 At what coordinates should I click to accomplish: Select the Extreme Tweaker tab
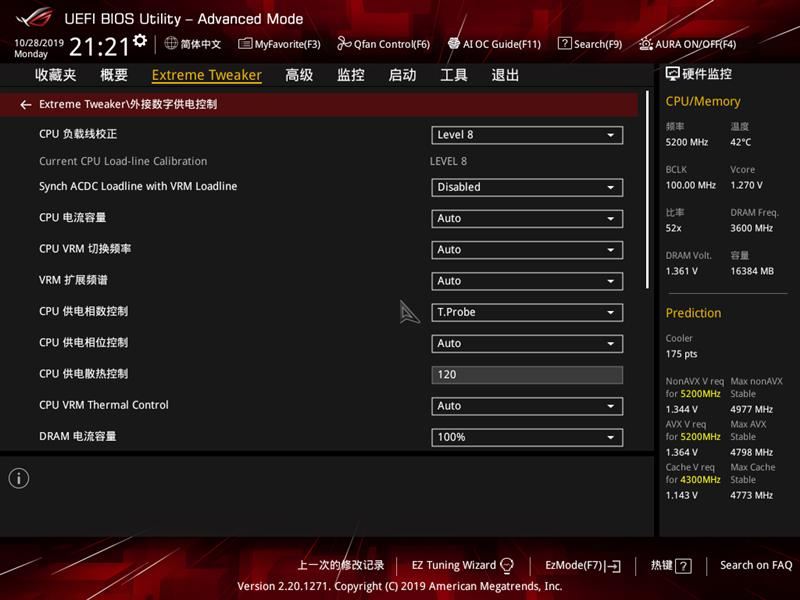[x=207, y=75]
